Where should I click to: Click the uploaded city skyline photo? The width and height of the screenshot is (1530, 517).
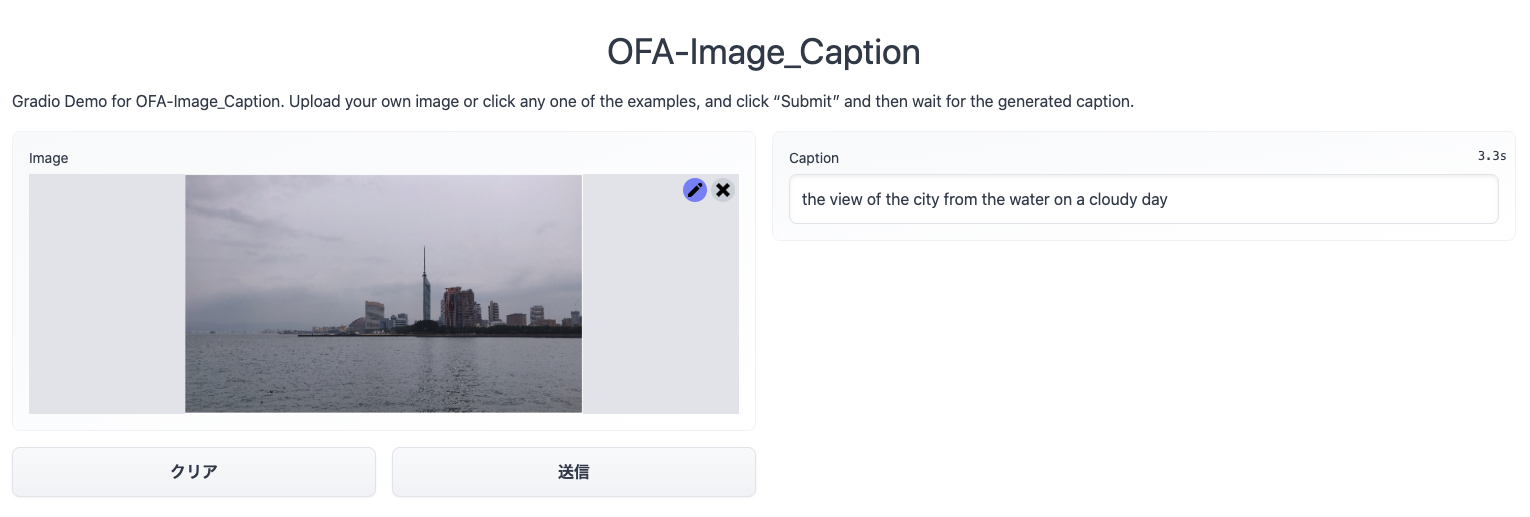click(x=383, y=293)
